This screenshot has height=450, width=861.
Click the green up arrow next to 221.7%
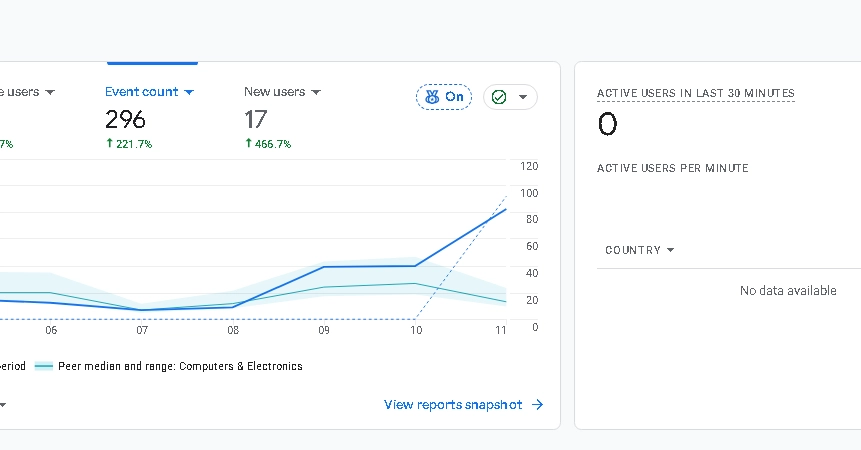[109, 143]
